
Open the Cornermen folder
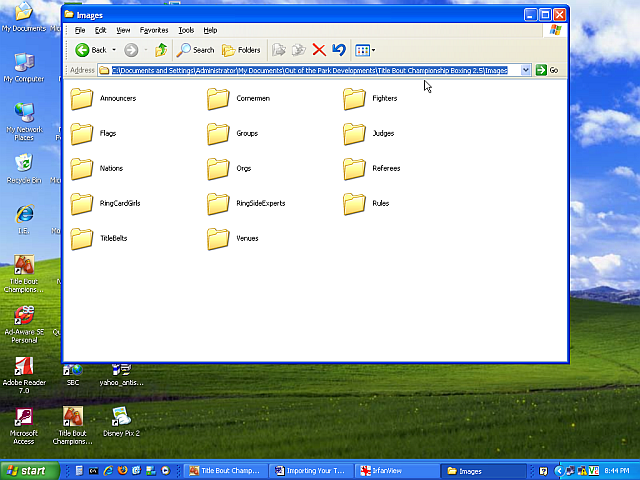click(238, 99)
